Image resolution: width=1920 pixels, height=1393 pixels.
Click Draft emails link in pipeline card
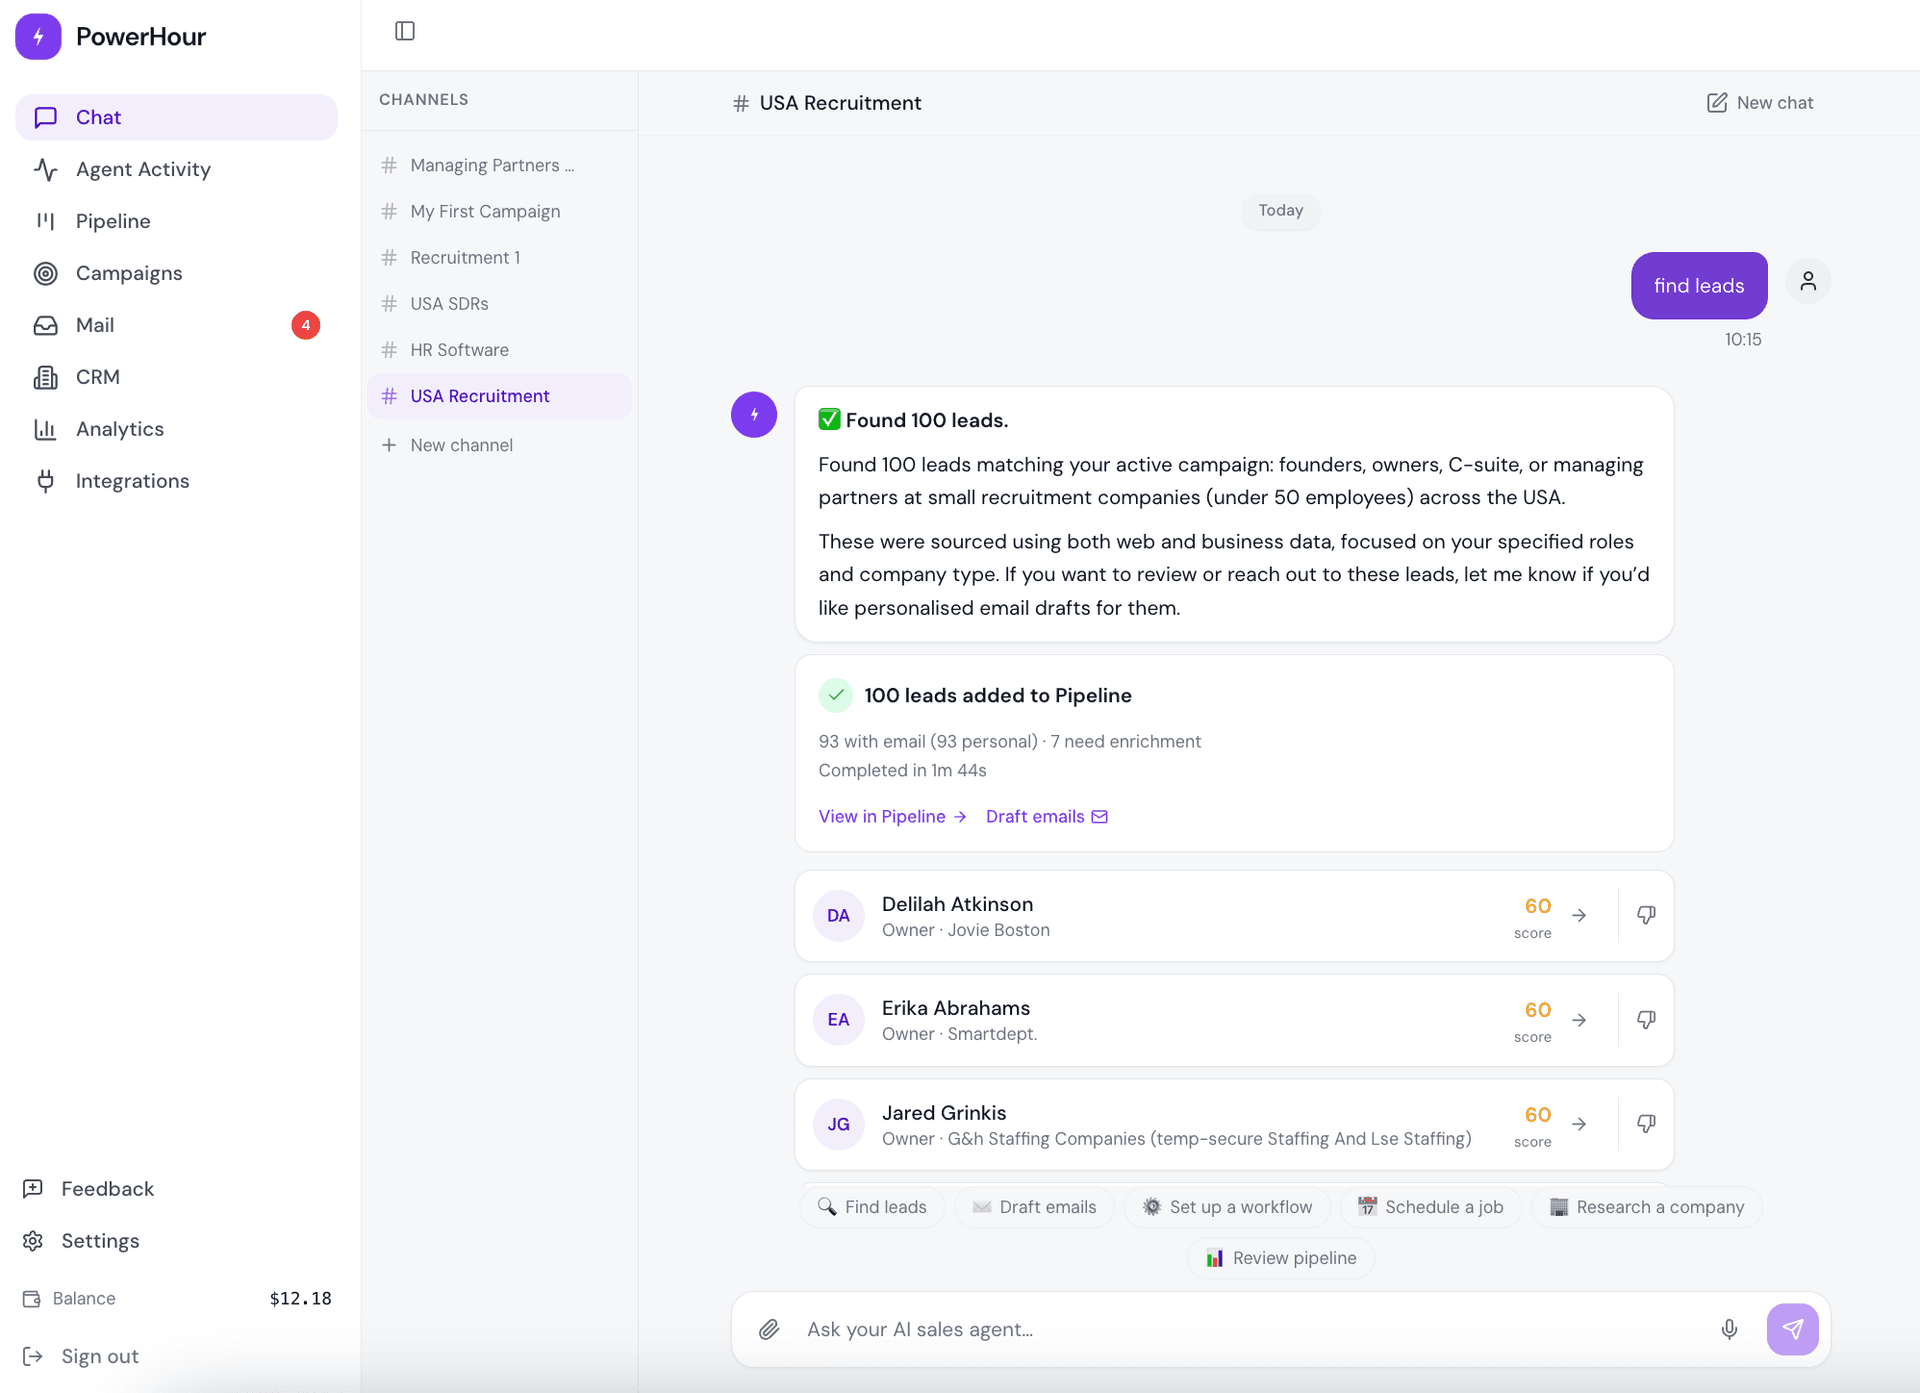[1047, 817]
